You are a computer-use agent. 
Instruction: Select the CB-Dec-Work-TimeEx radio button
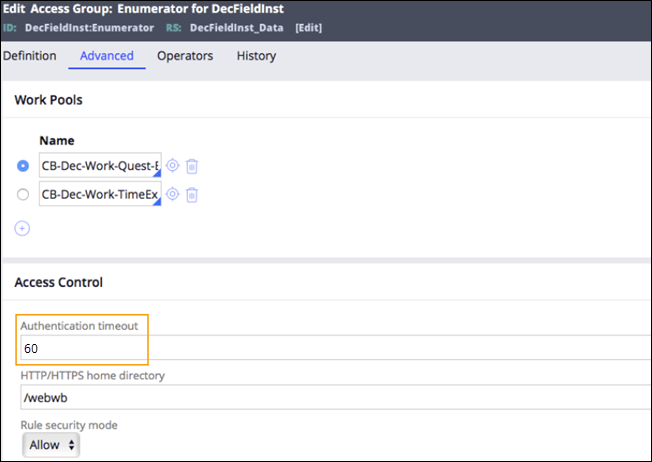(23, 194)
